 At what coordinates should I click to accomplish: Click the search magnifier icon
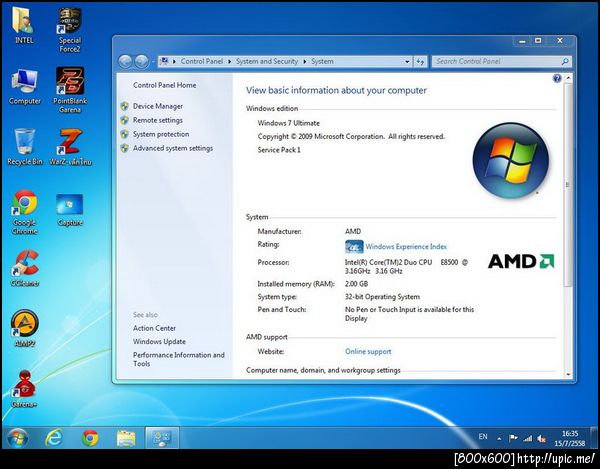[x=565, y=61]
